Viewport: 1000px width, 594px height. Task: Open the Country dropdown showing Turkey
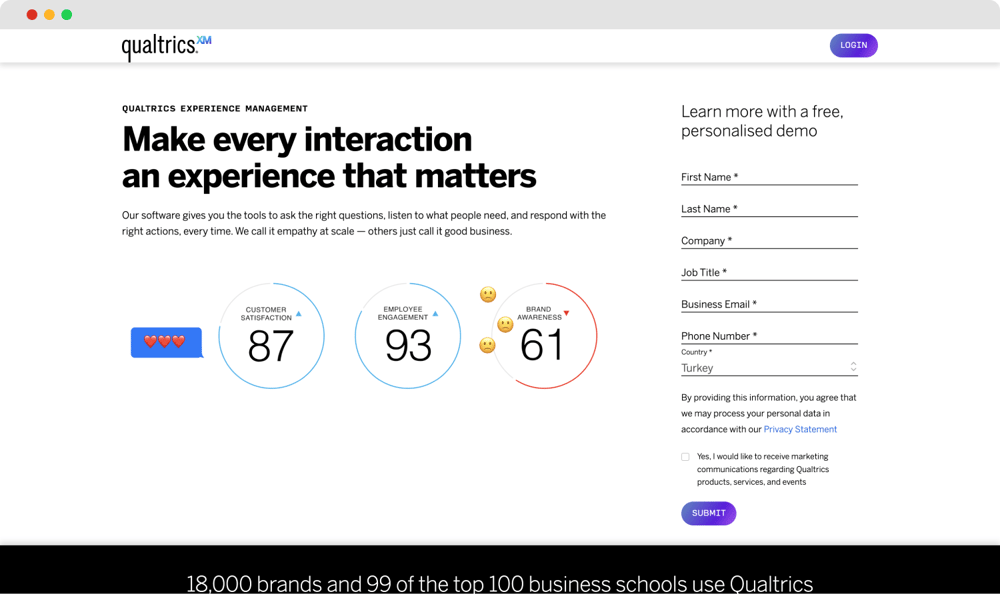pos(769,367)
